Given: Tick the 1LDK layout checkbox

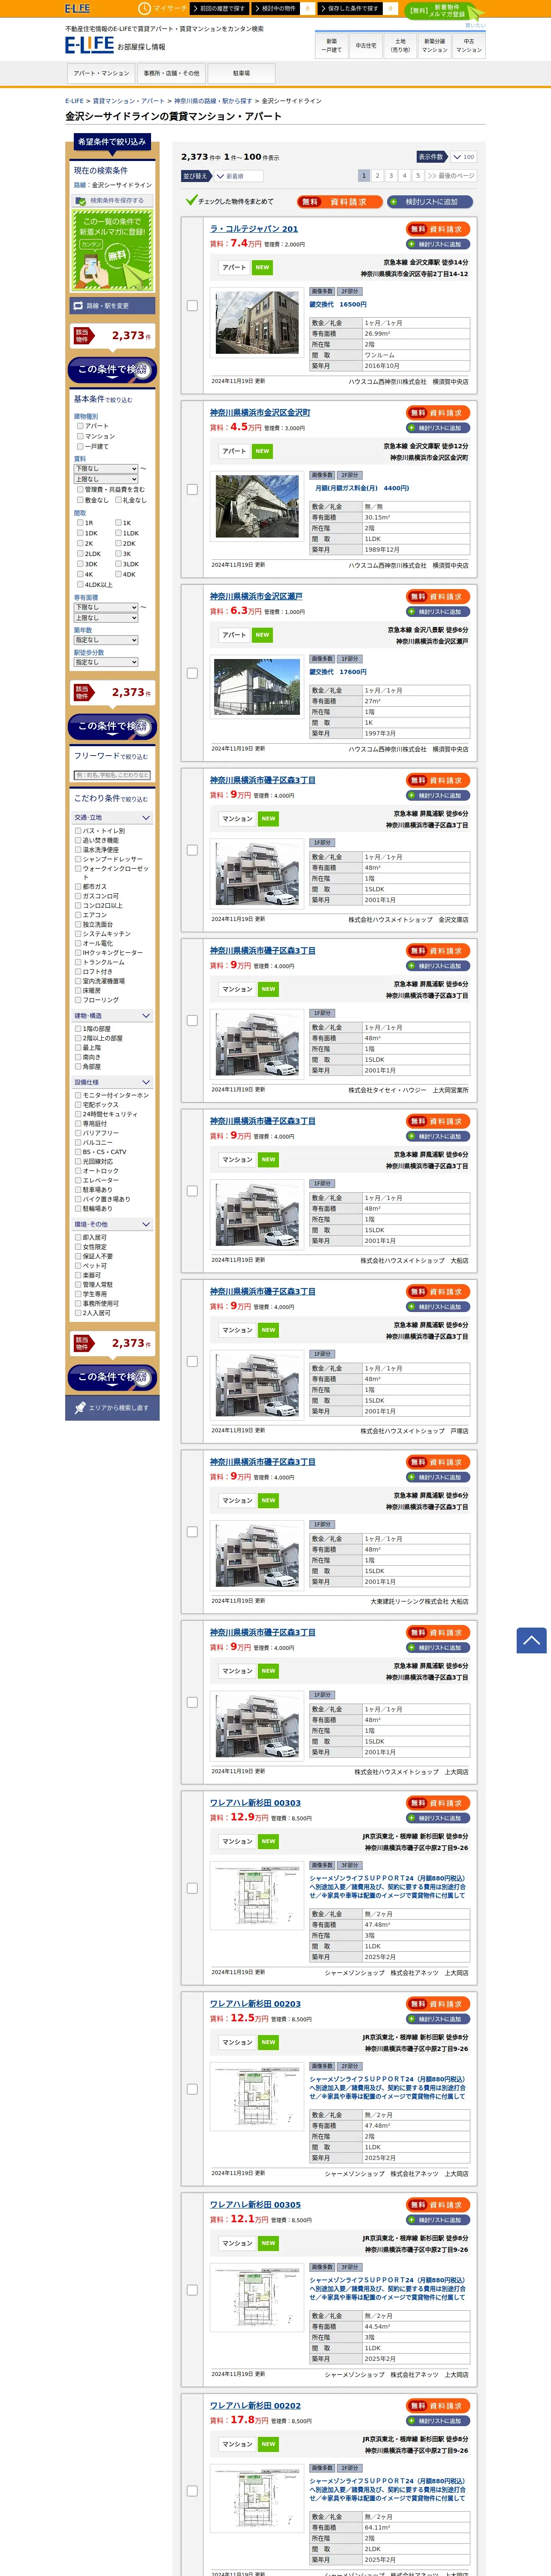Looking at the screenshot, I should click(118, 533).
